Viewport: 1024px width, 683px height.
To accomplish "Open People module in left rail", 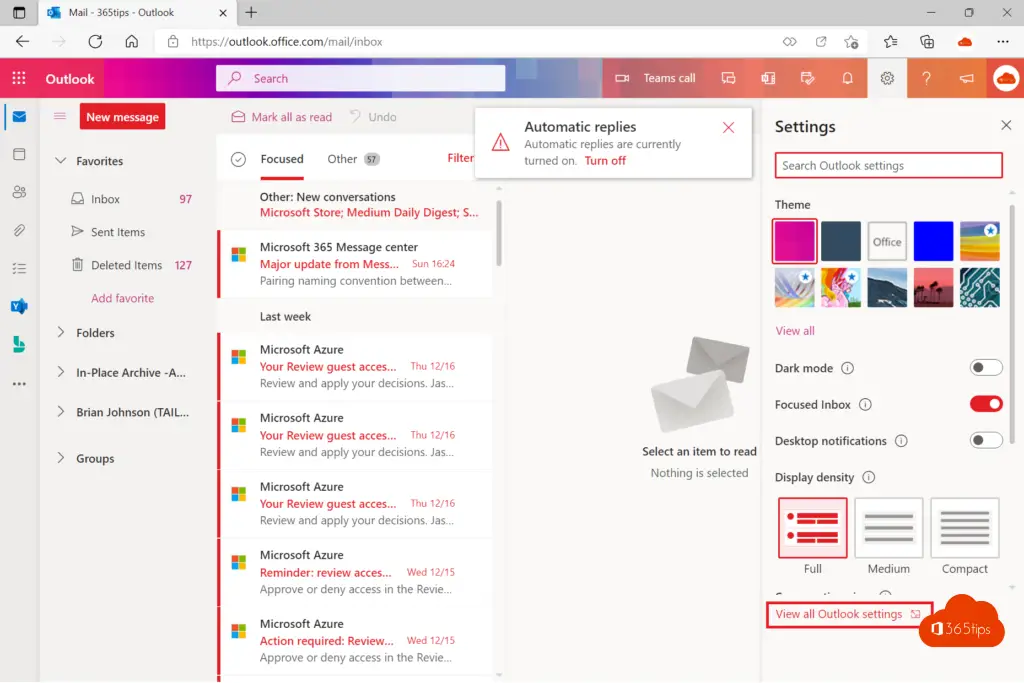I will pos(20,192).
